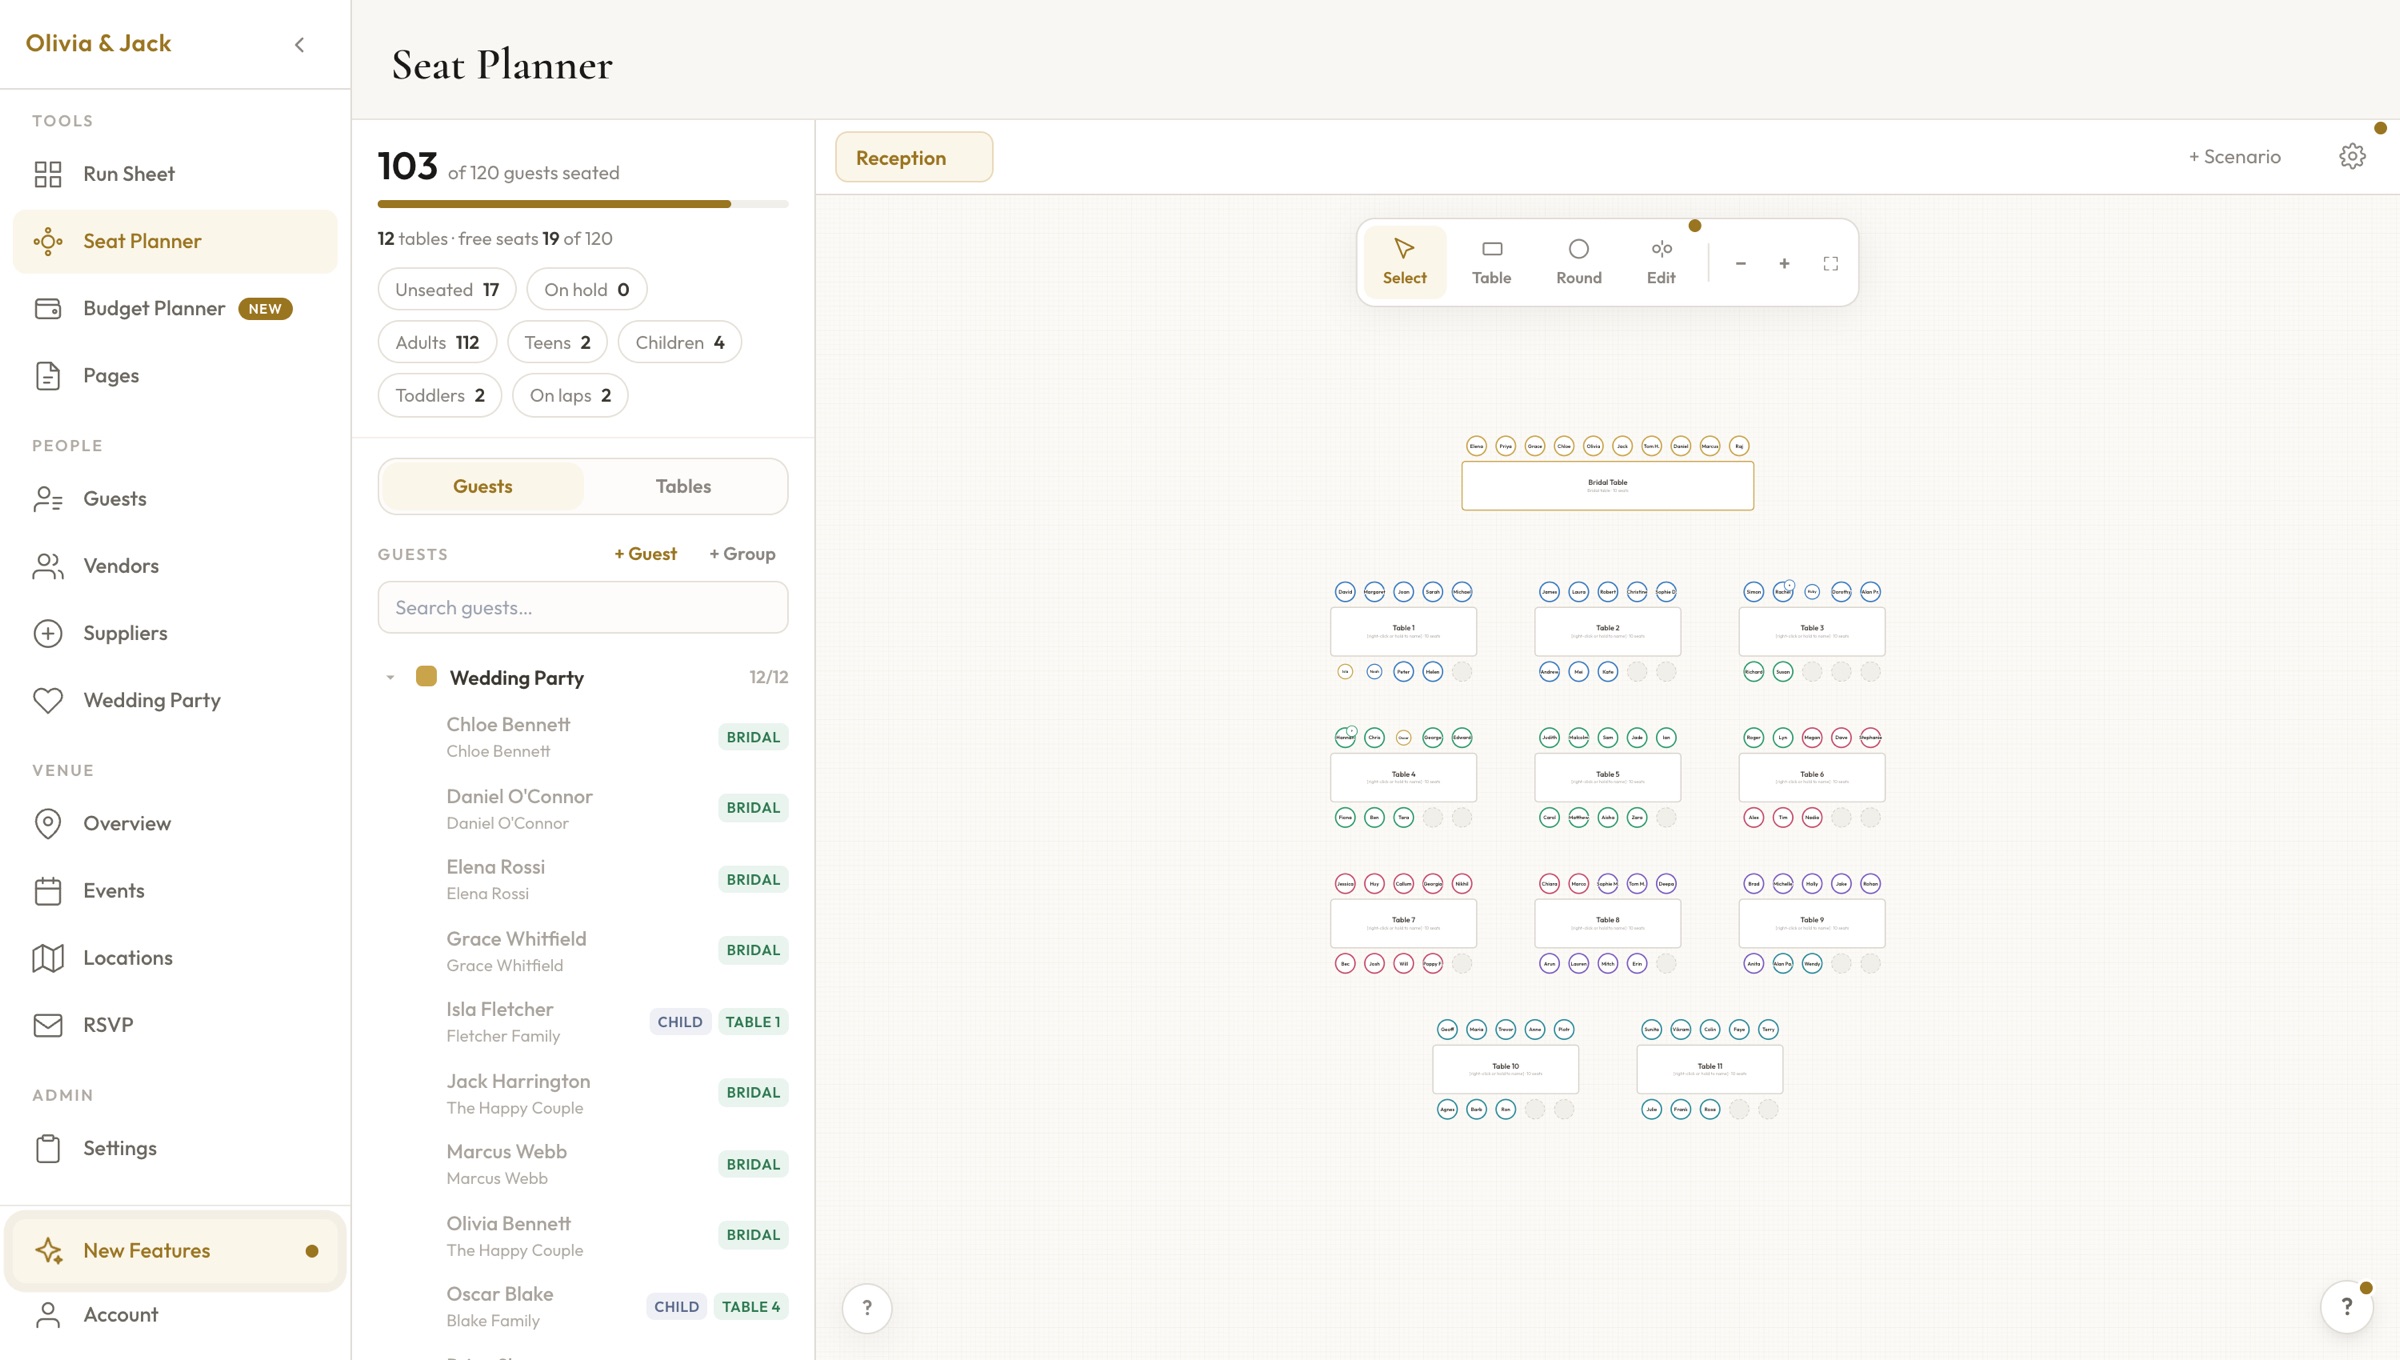2400x1360 pixels.
Task: Activate the Select tool
Action: tap(1404, 262)
